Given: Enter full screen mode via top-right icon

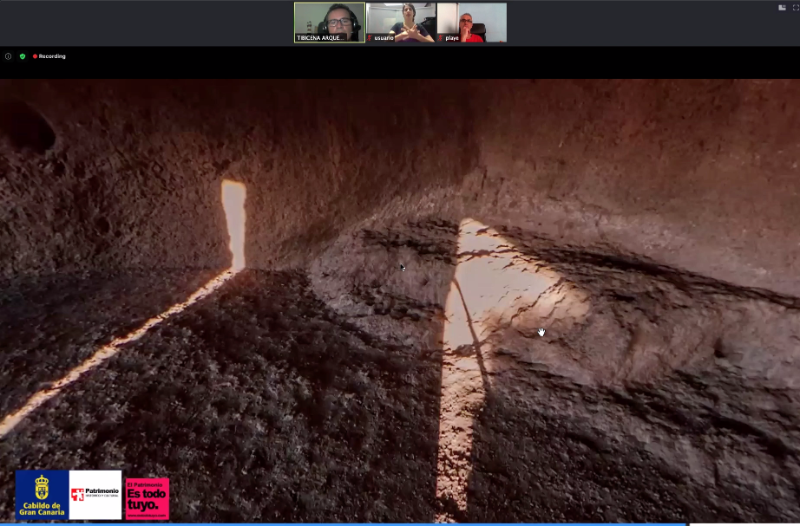Looking at the screenshot, I should [x=795, y=7].
